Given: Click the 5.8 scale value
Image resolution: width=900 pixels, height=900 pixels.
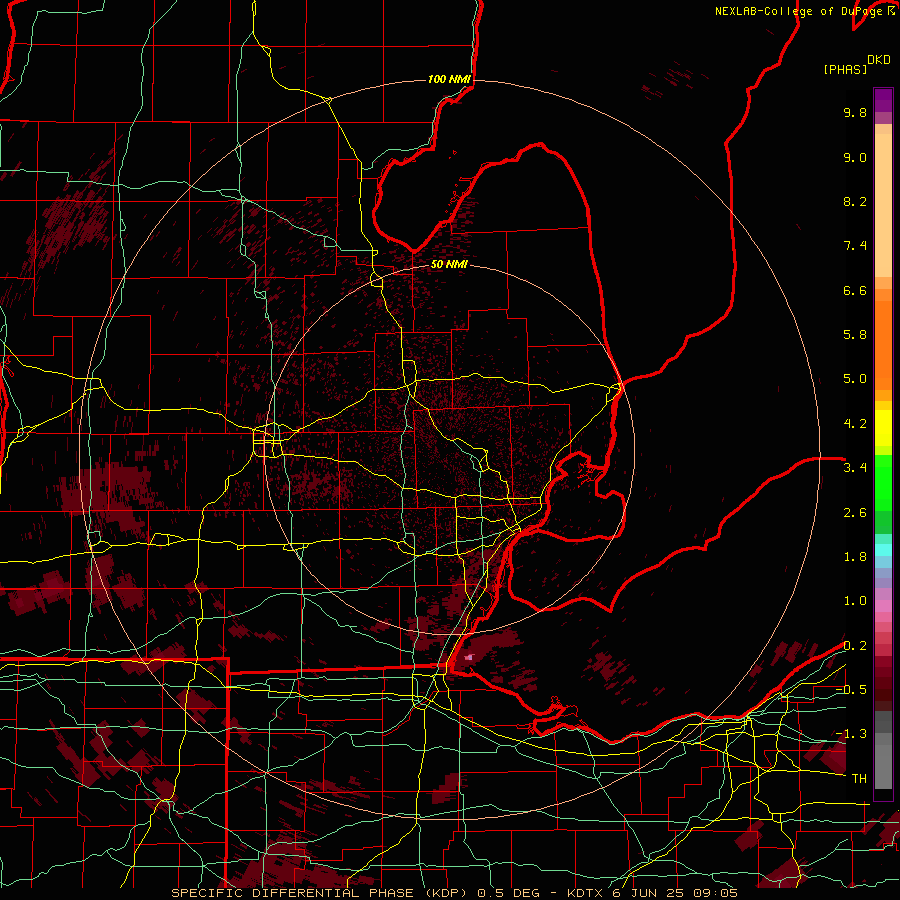Looking at the screenshot, I should [x=855, y=335].
